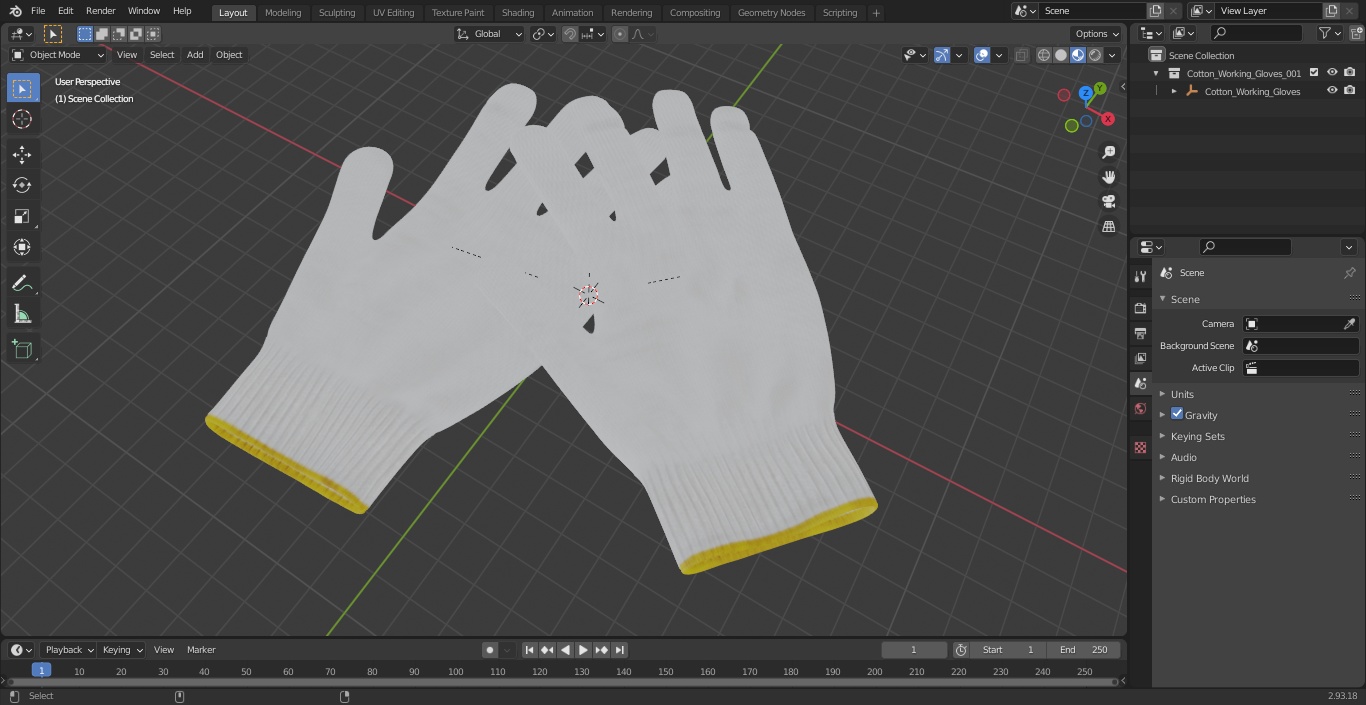Viewport: 1366px width, 705px height.
Task: Select the Select Box tool
Action: pos(22,88)
